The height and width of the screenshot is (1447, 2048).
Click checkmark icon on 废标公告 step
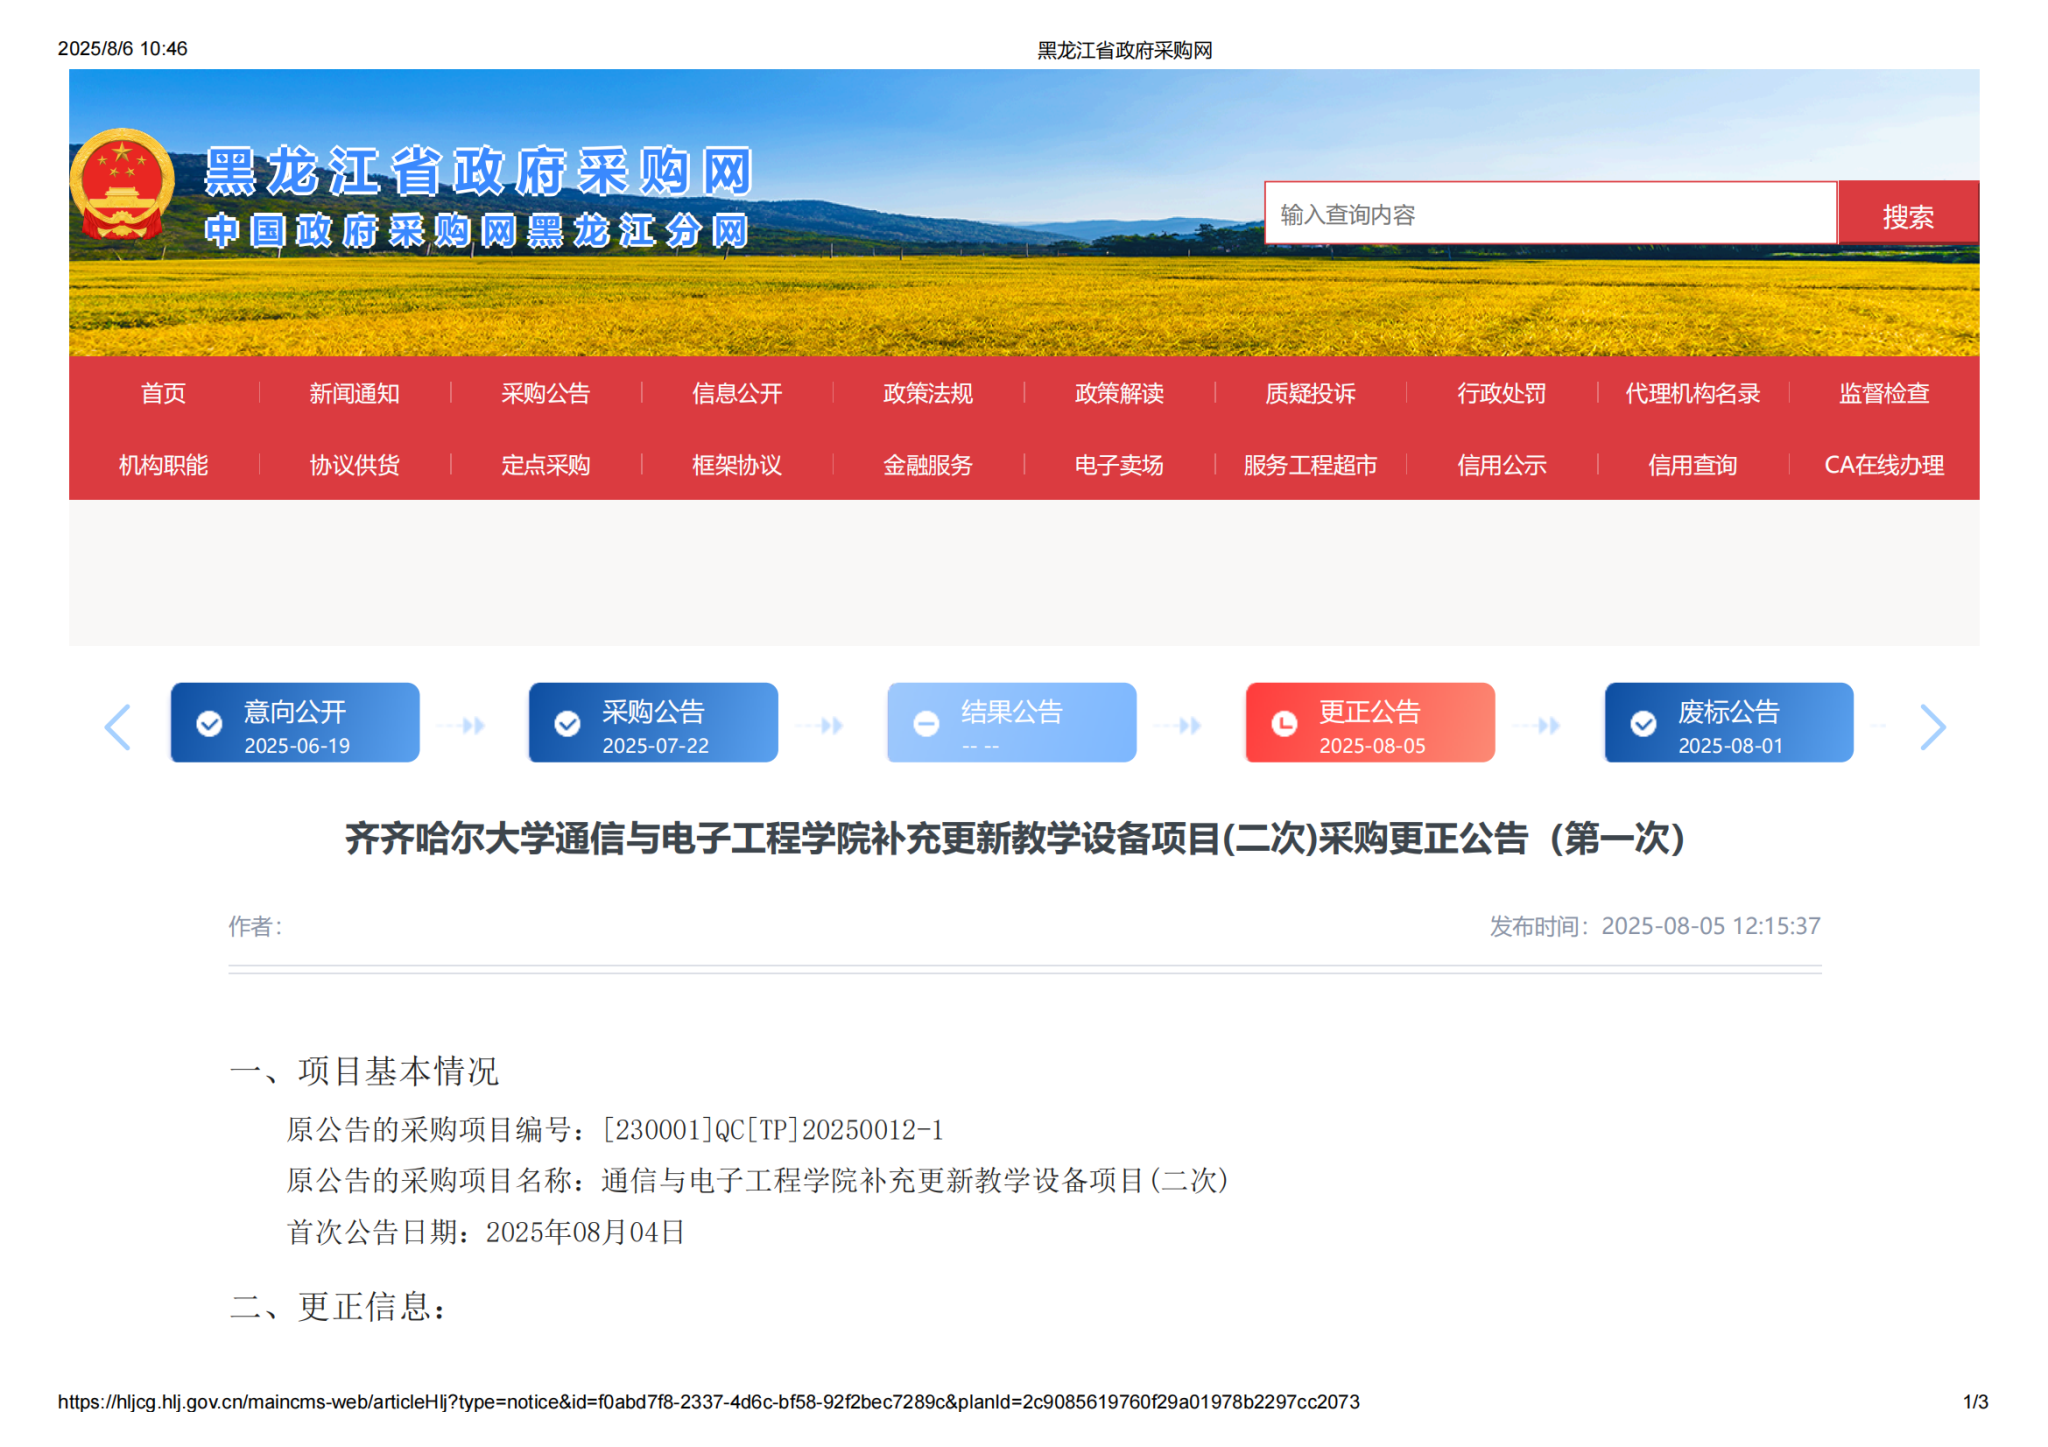click(x=1643, y=724)
